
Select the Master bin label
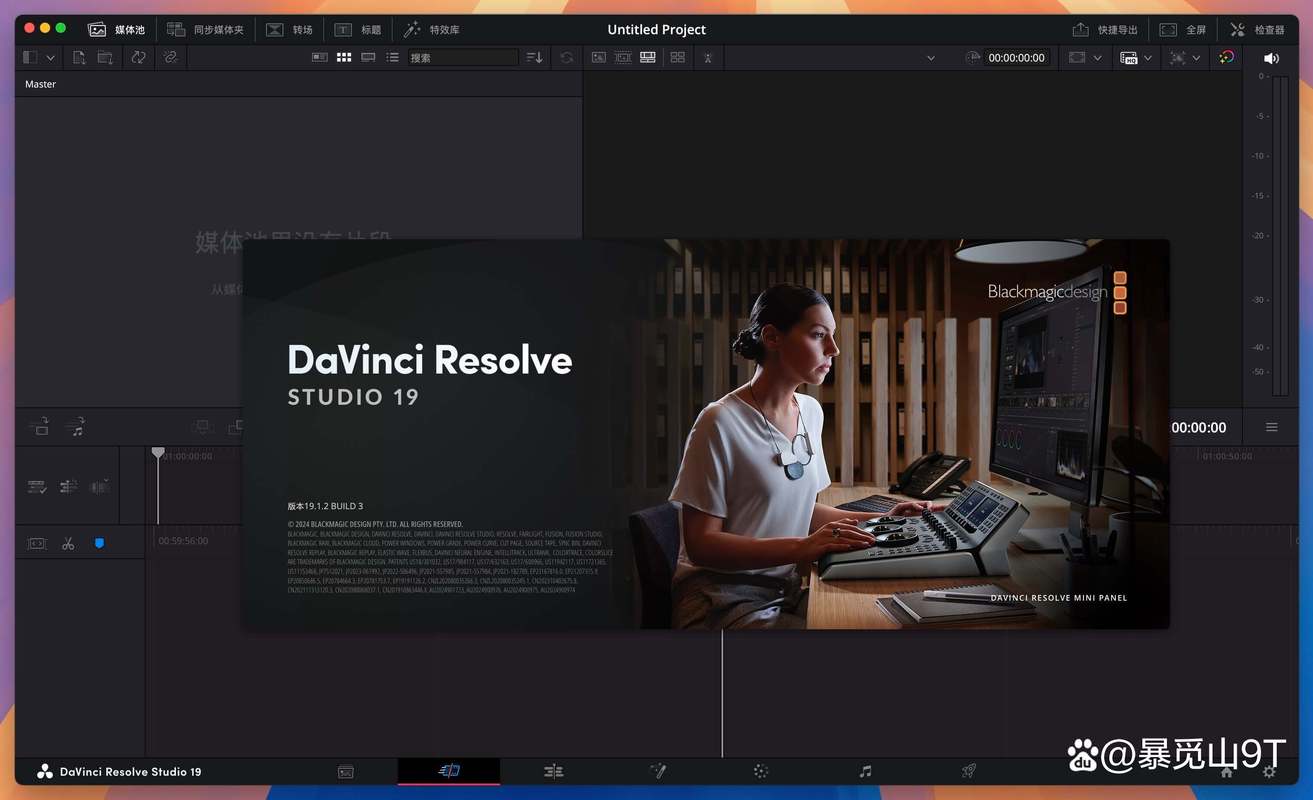41,84
